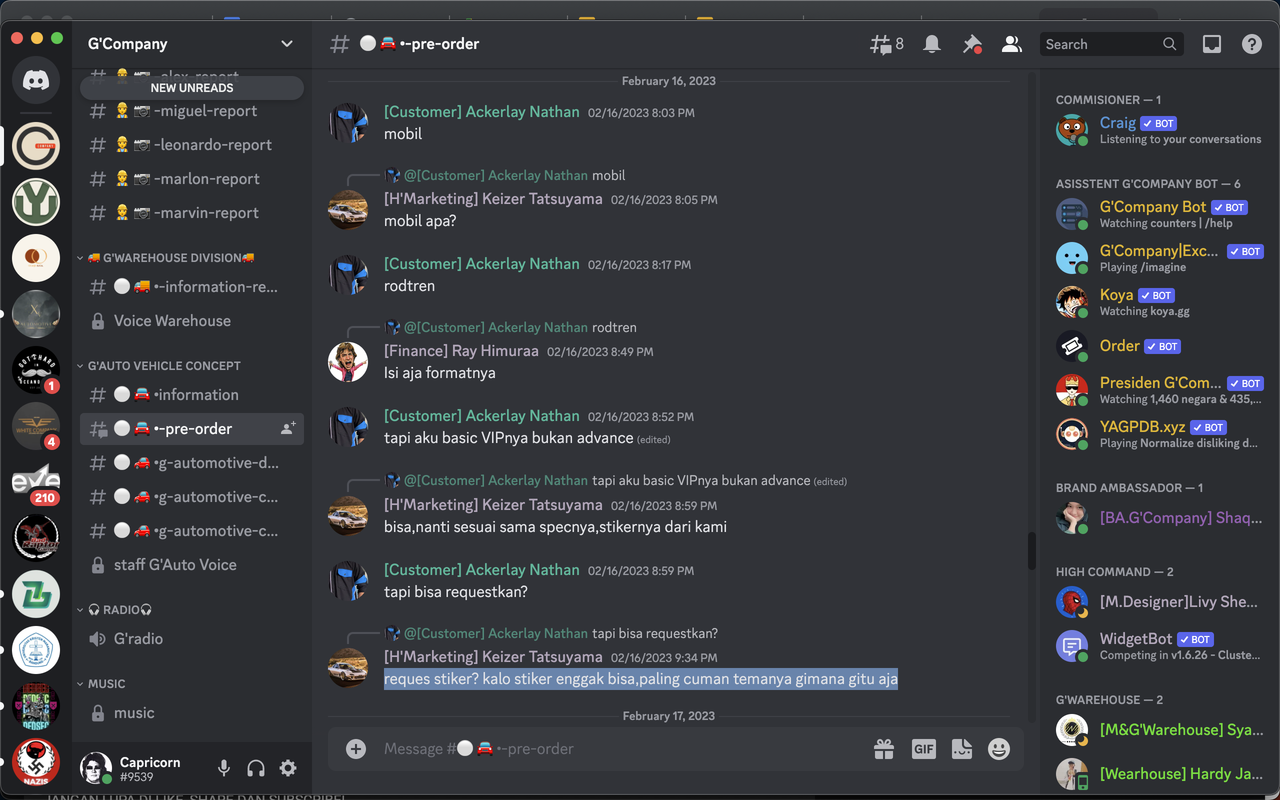Select Koya bot member
This screenshot has height=800, width=1280.
(1160, 302)
